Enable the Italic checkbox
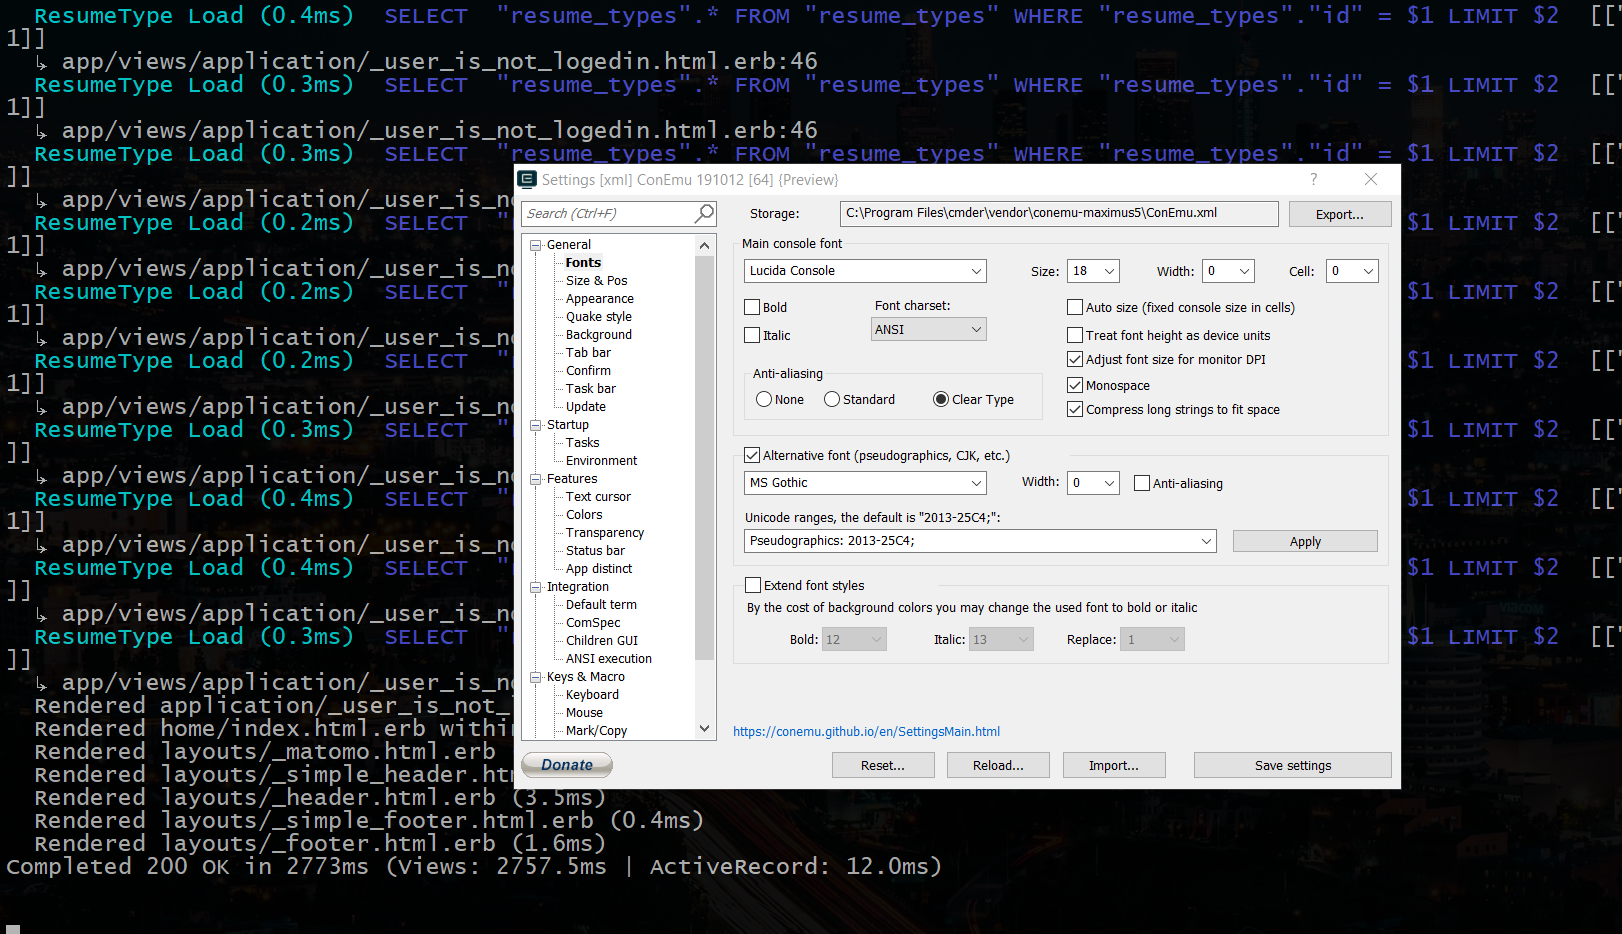 pyautogui.click(x=752, y=335)
